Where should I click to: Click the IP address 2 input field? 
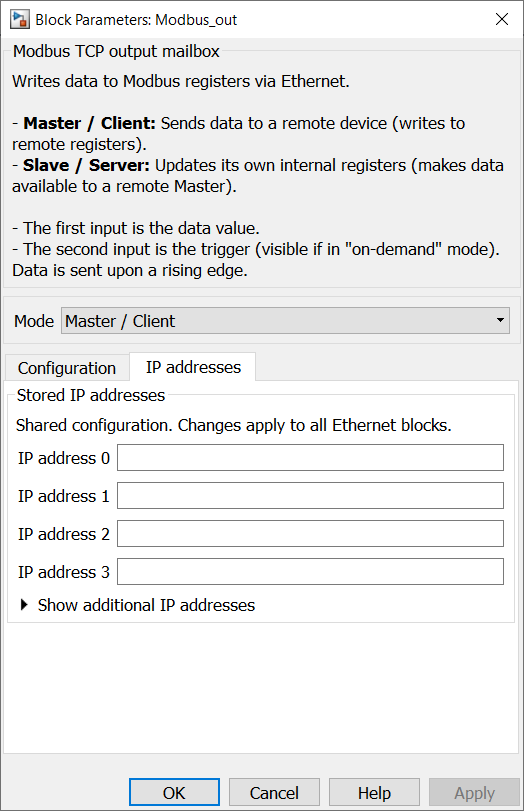310,533
